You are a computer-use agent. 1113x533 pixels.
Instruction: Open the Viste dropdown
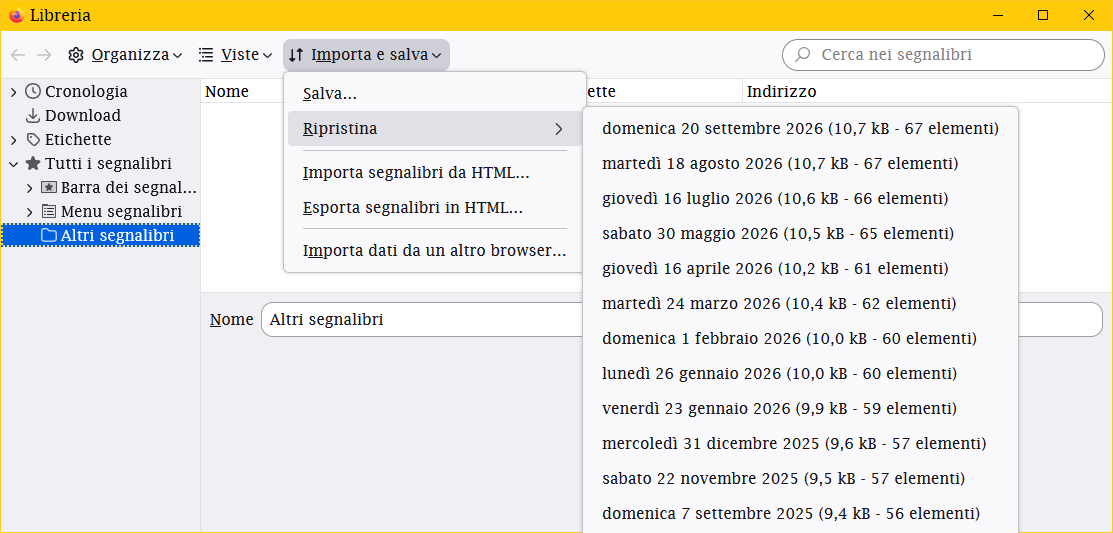tap(236, 55)
